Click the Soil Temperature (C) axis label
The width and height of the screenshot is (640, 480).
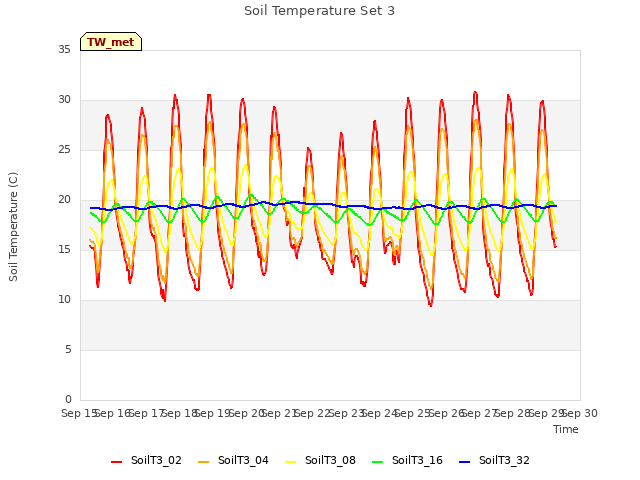13,227
